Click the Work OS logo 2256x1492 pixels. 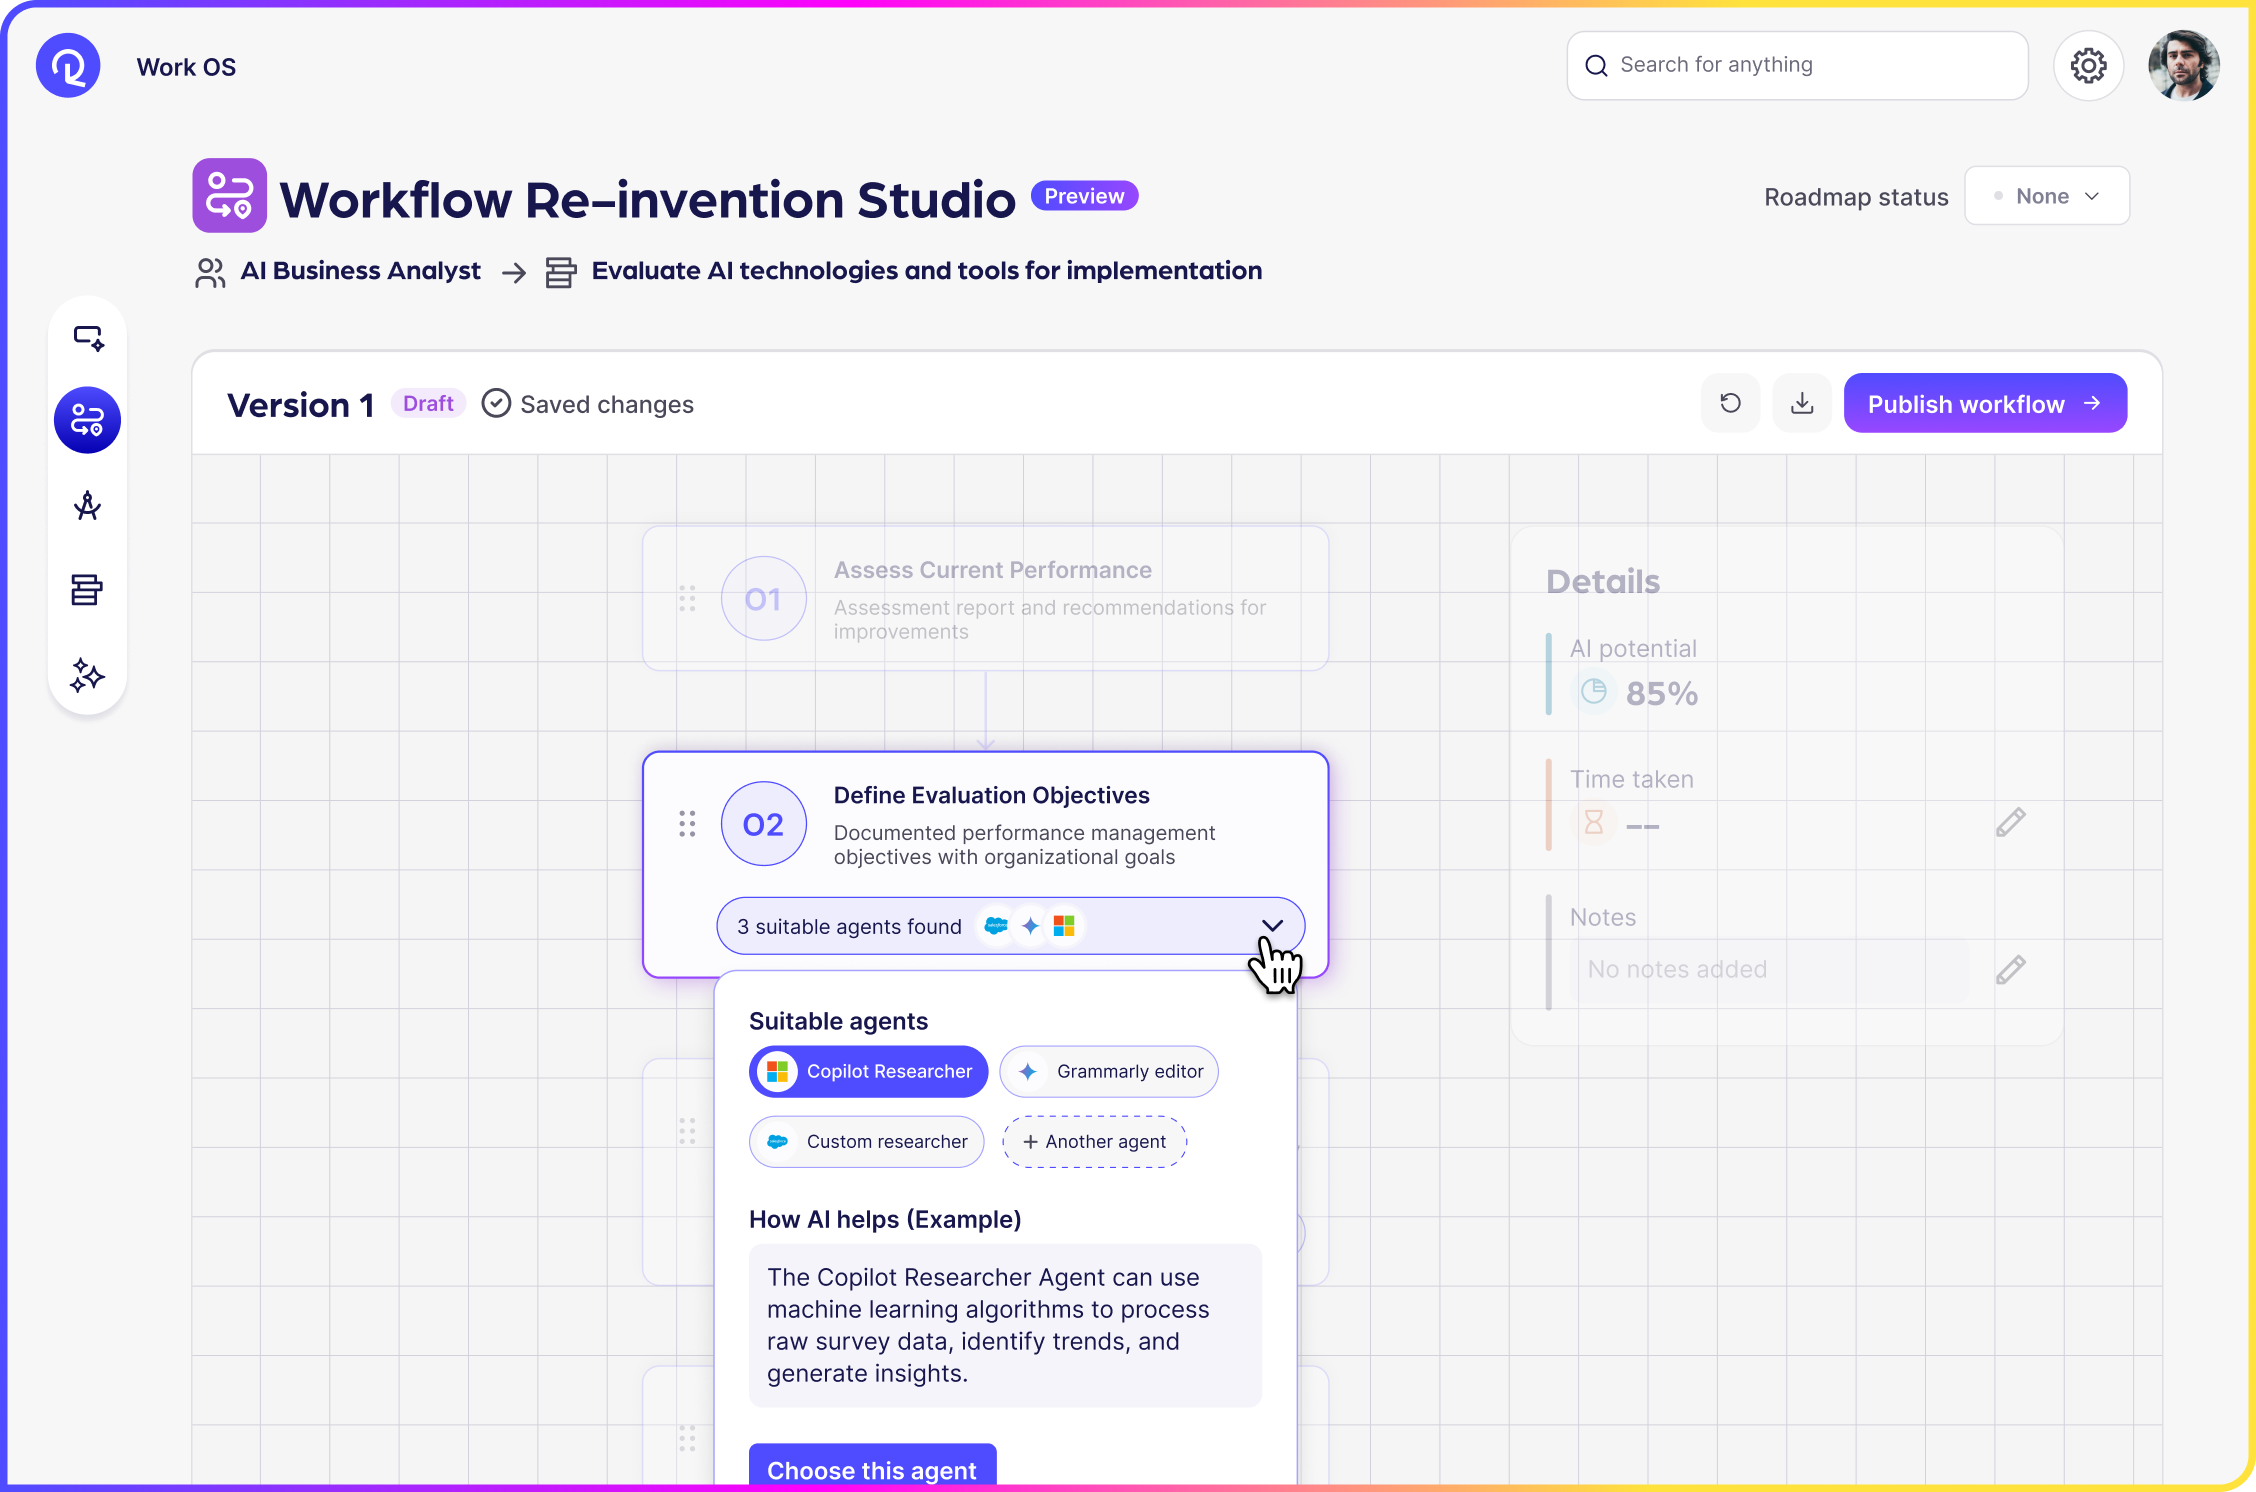click(x=68, y=66)
